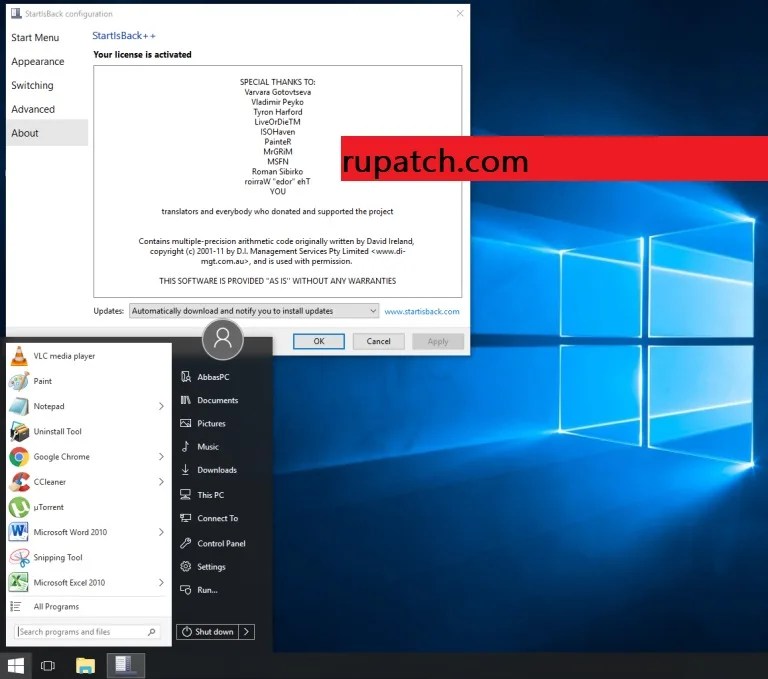This screenshot has height=679, width=768.
Task: Start Snipping Tool scissors icon
Action: (x=19, y=558)
